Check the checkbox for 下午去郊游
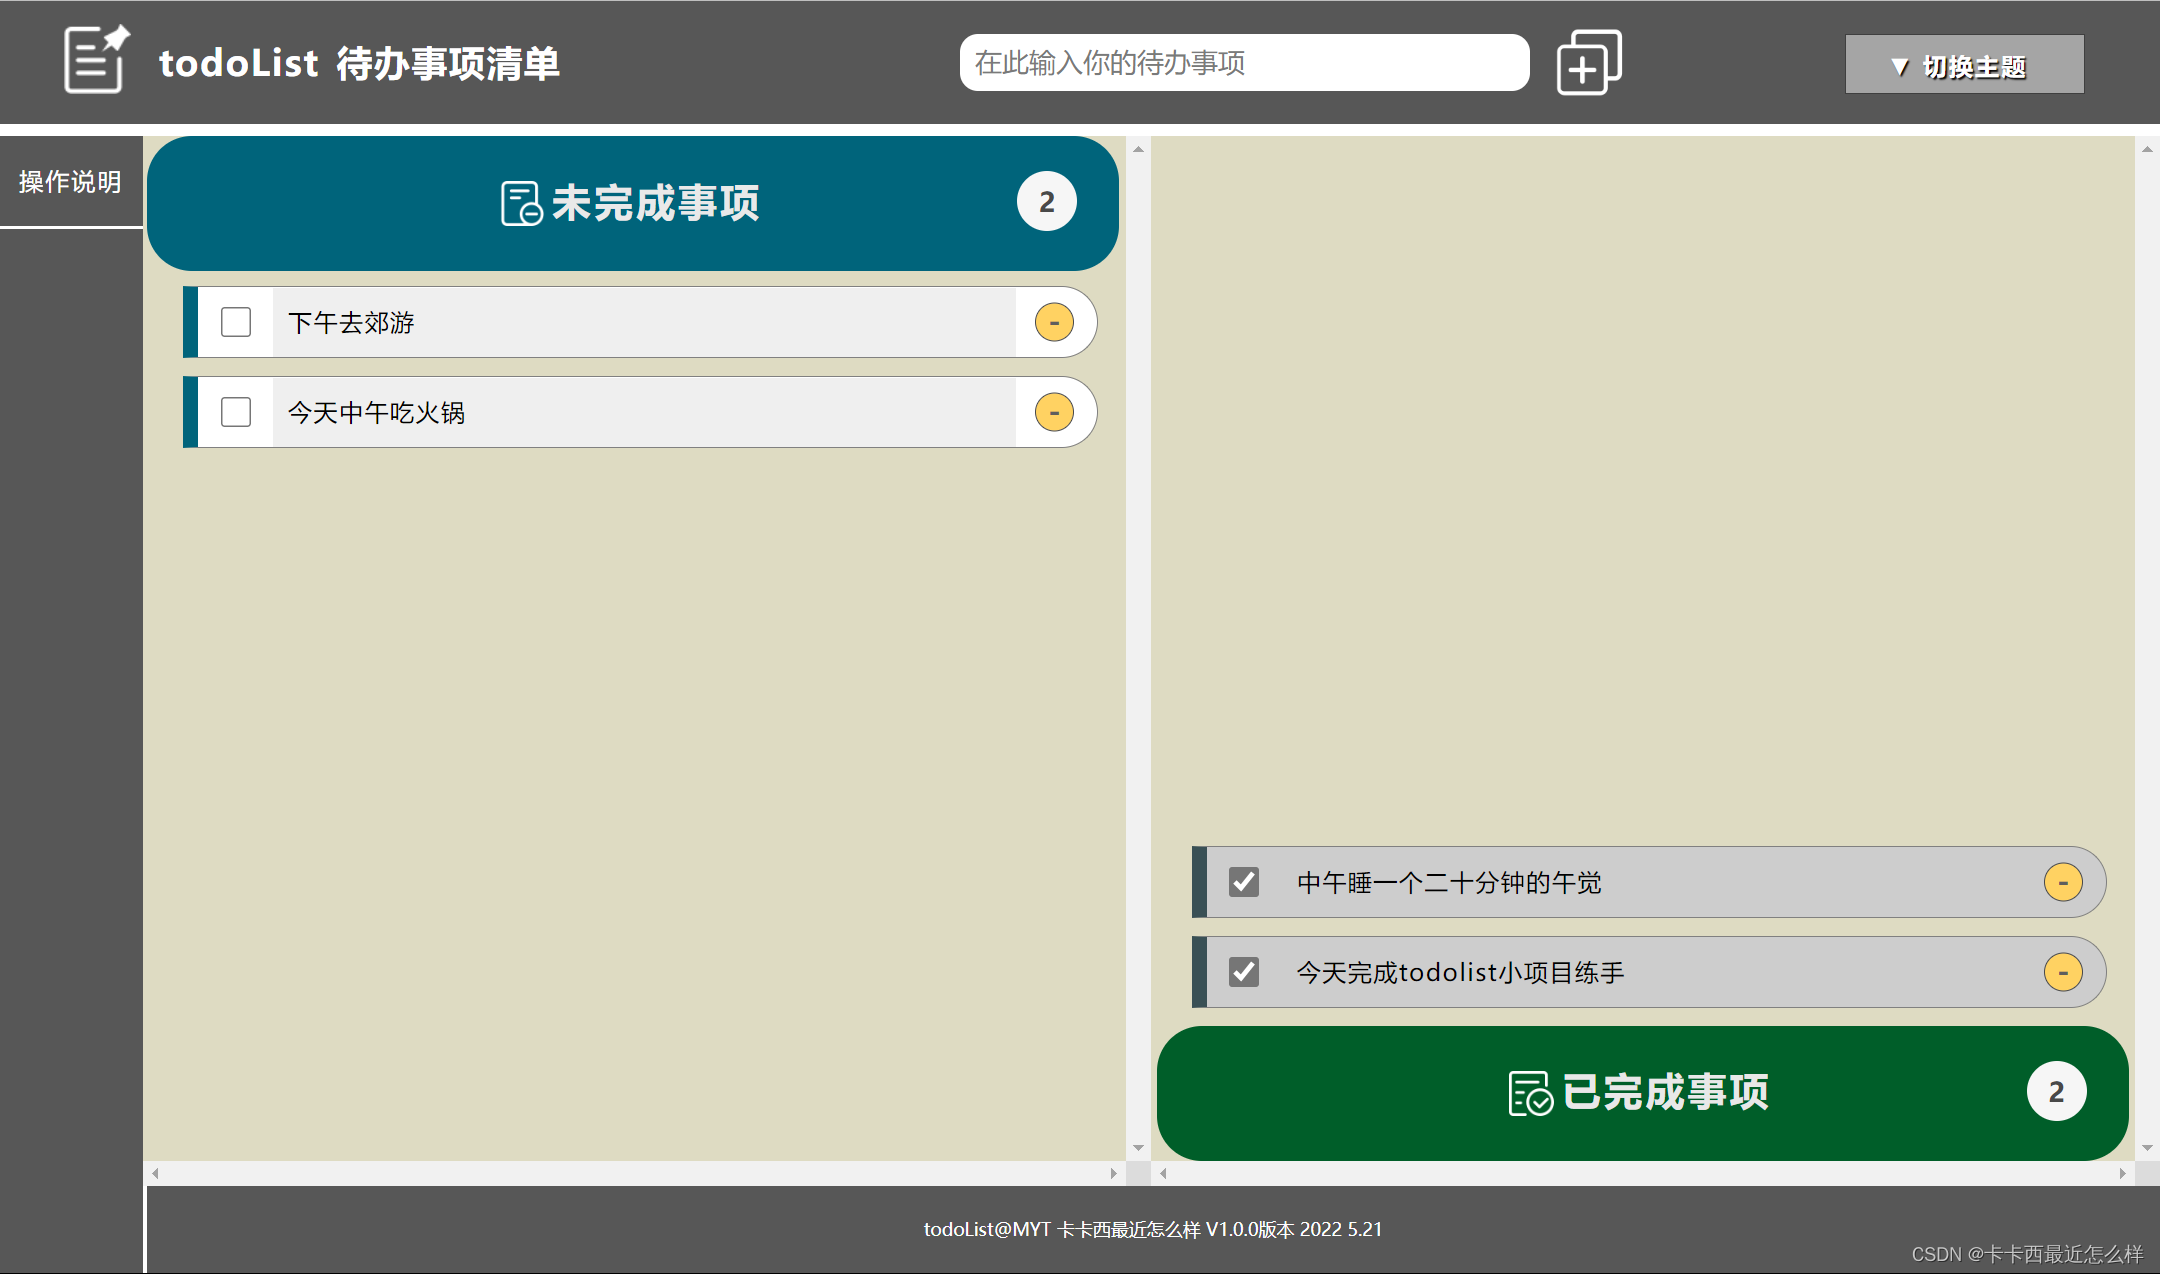 click(x=236, y=322)
